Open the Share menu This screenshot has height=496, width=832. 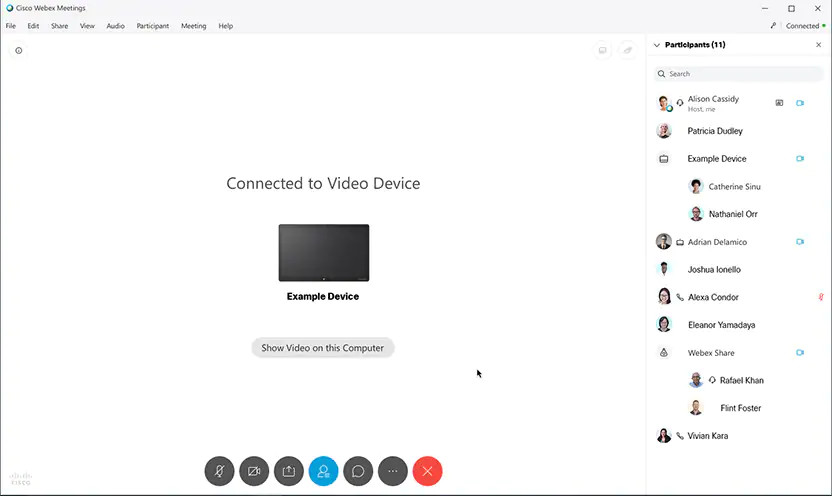click(x=59, y=25)
